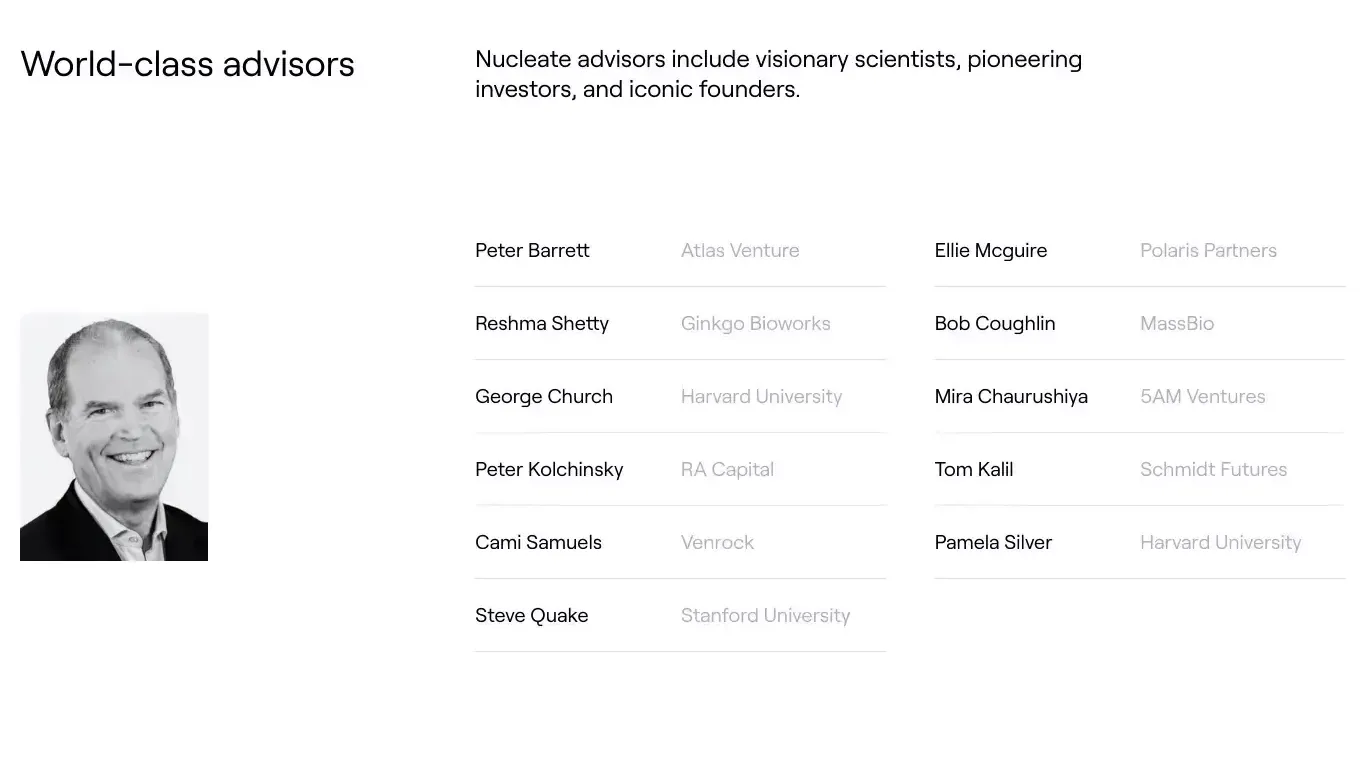Screen dimensions: 1366x778
Task: Click RA Capital affiliation label
Action: (x=727, y=469)
